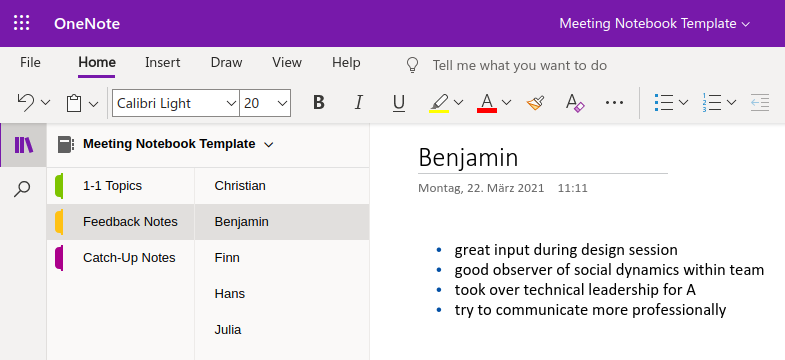Switch to the View tab
The image size is (785, 360).
(x=287, y=63)
